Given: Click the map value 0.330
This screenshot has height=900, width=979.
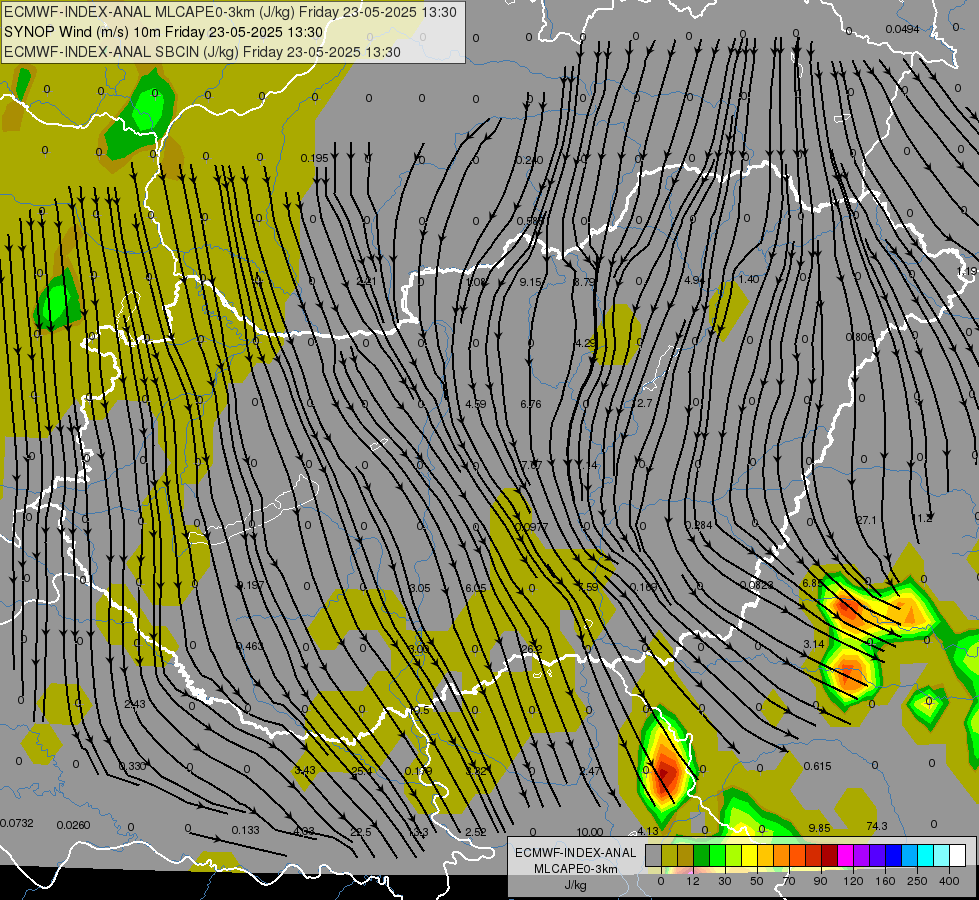Looking at the screenshot, I should [132, 766].
